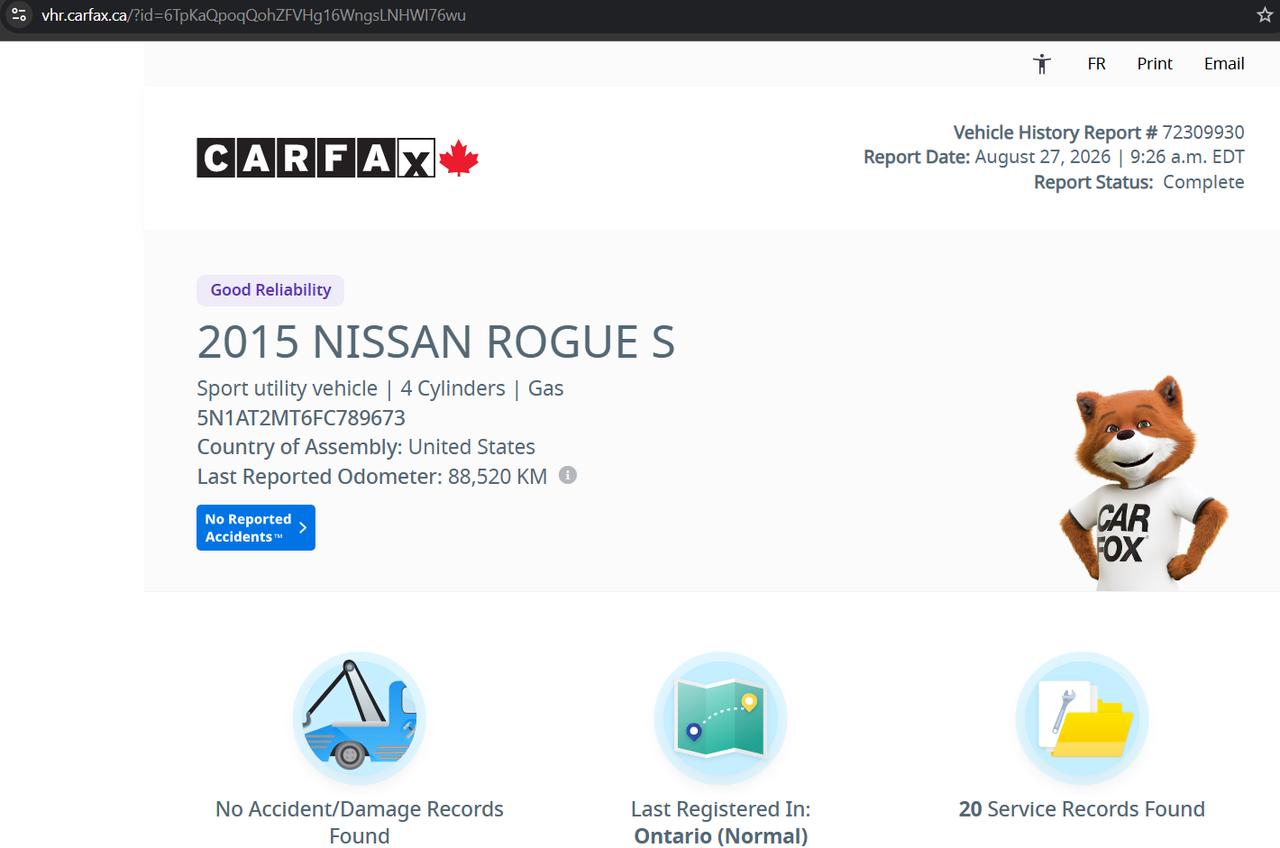Click the map registration icon

coord(720,718)
